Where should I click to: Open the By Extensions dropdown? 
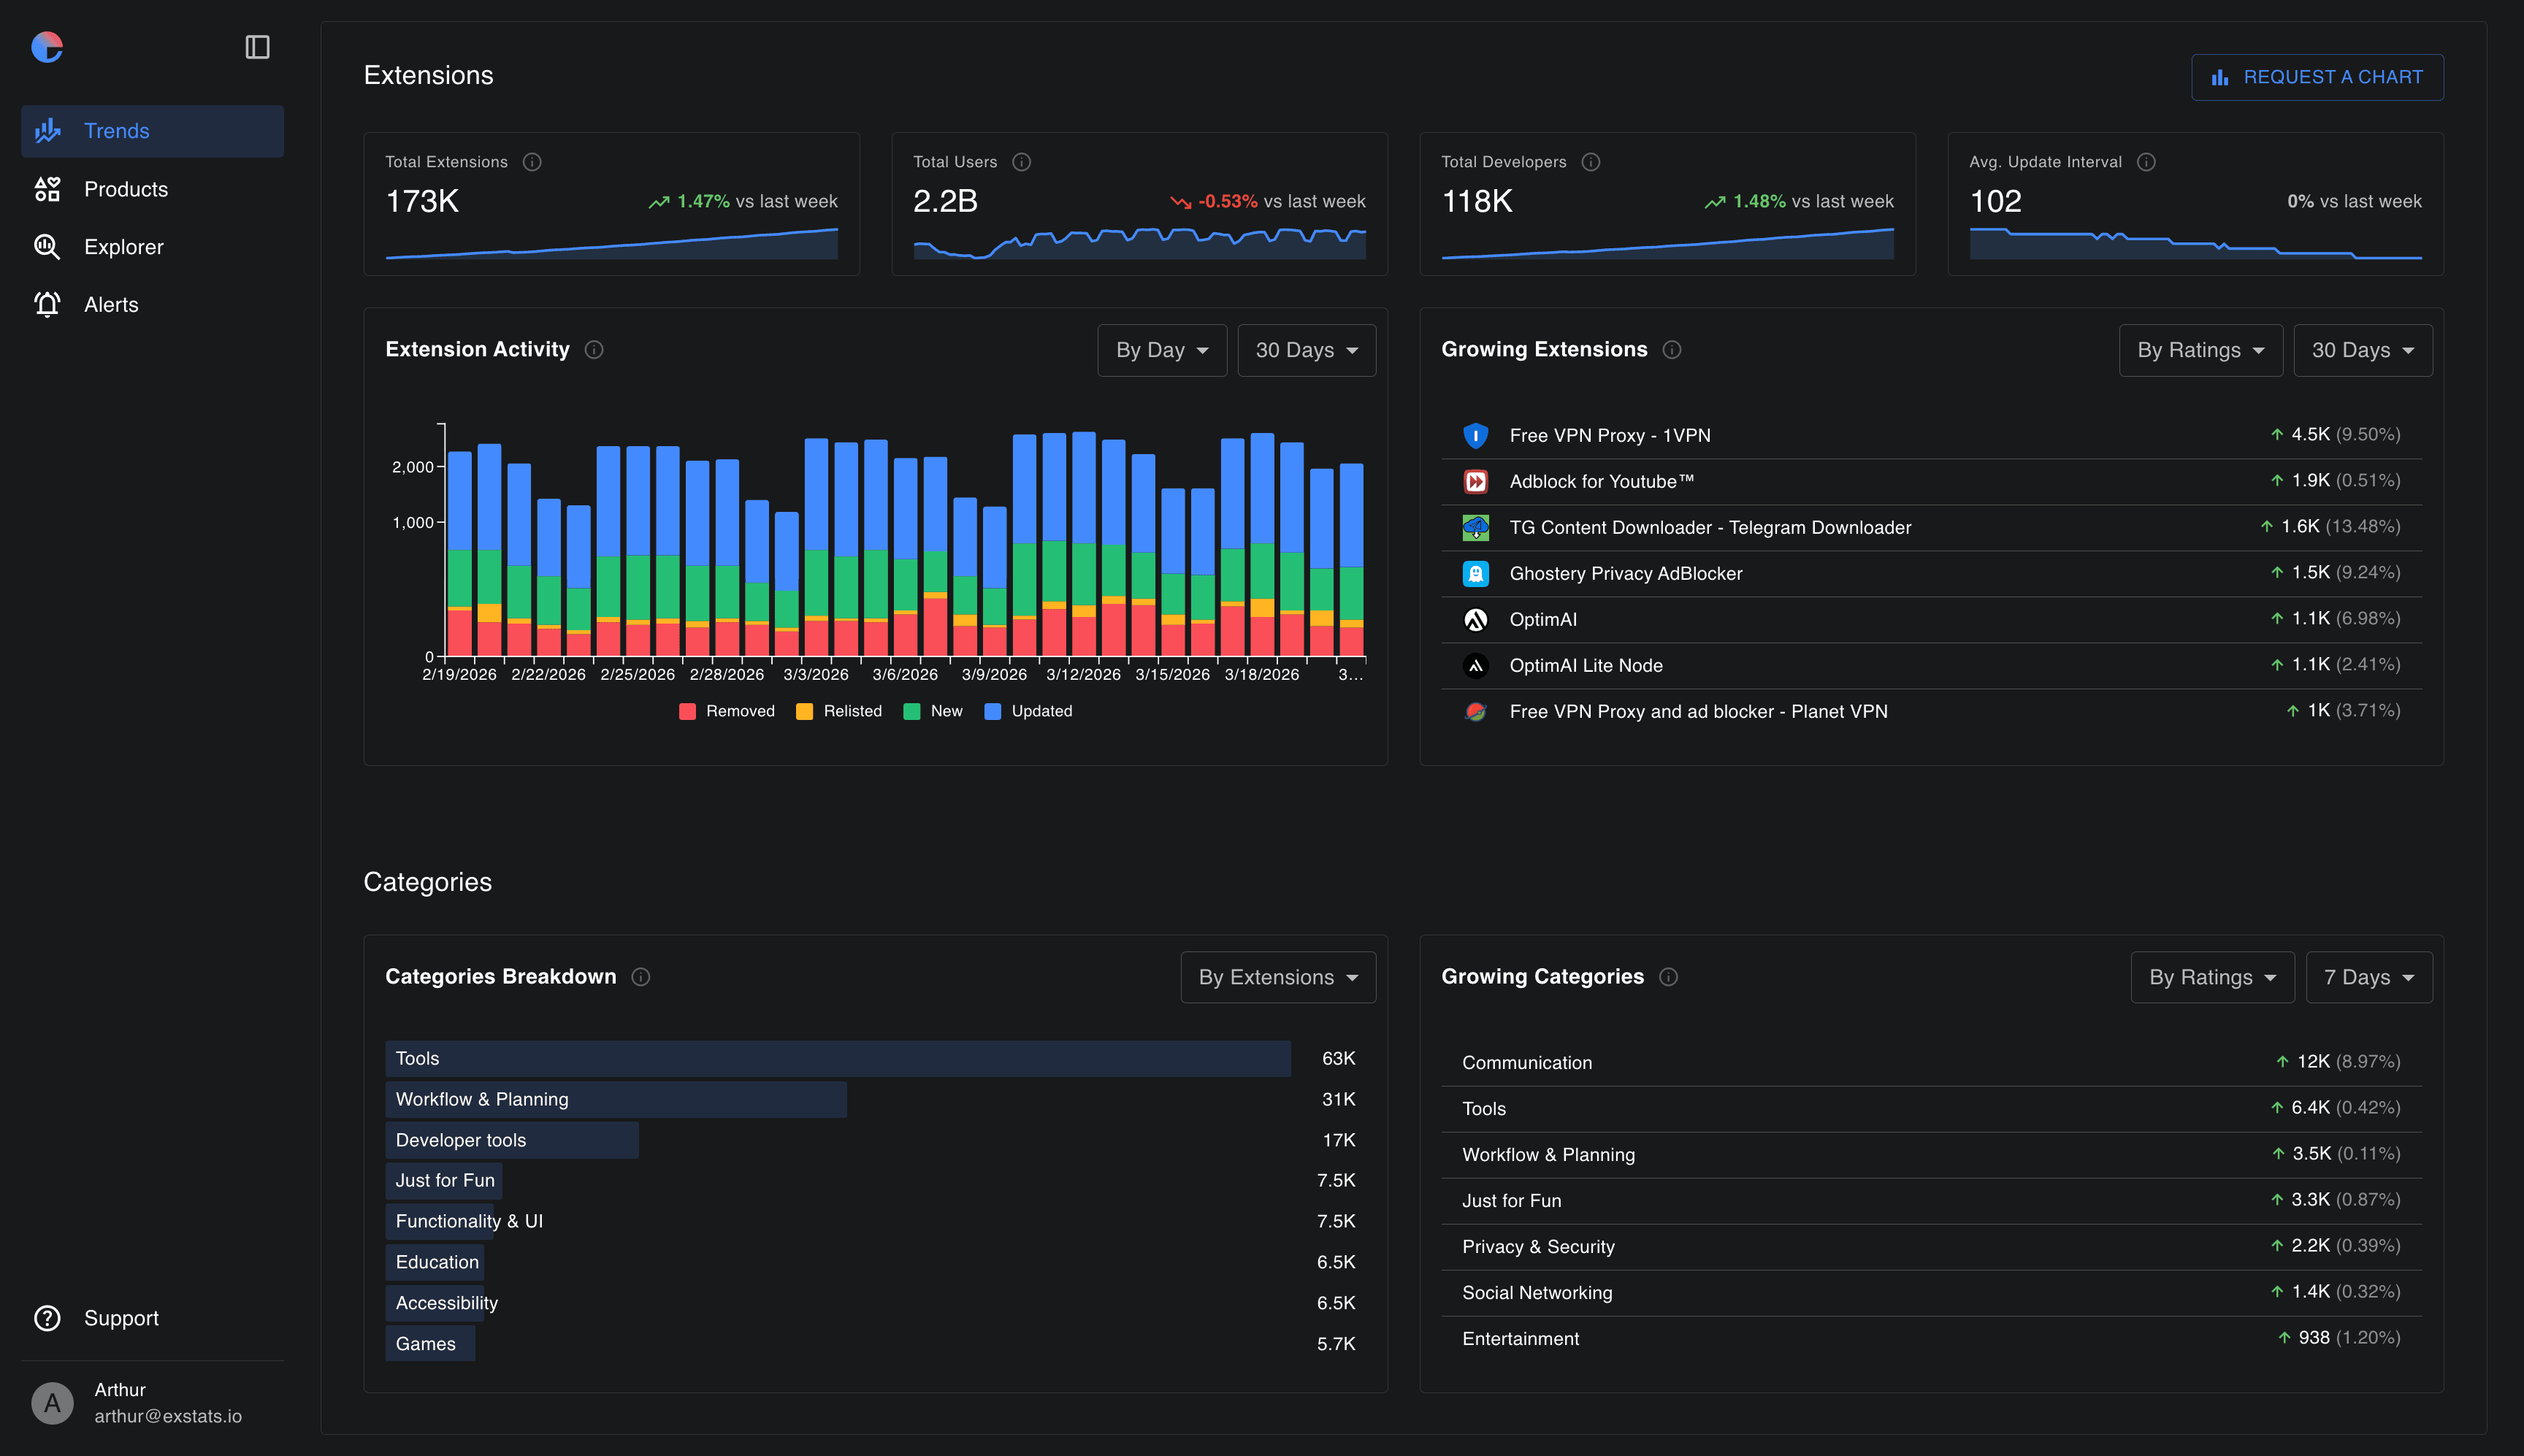pyautogui.click(x=1277, y=977)
